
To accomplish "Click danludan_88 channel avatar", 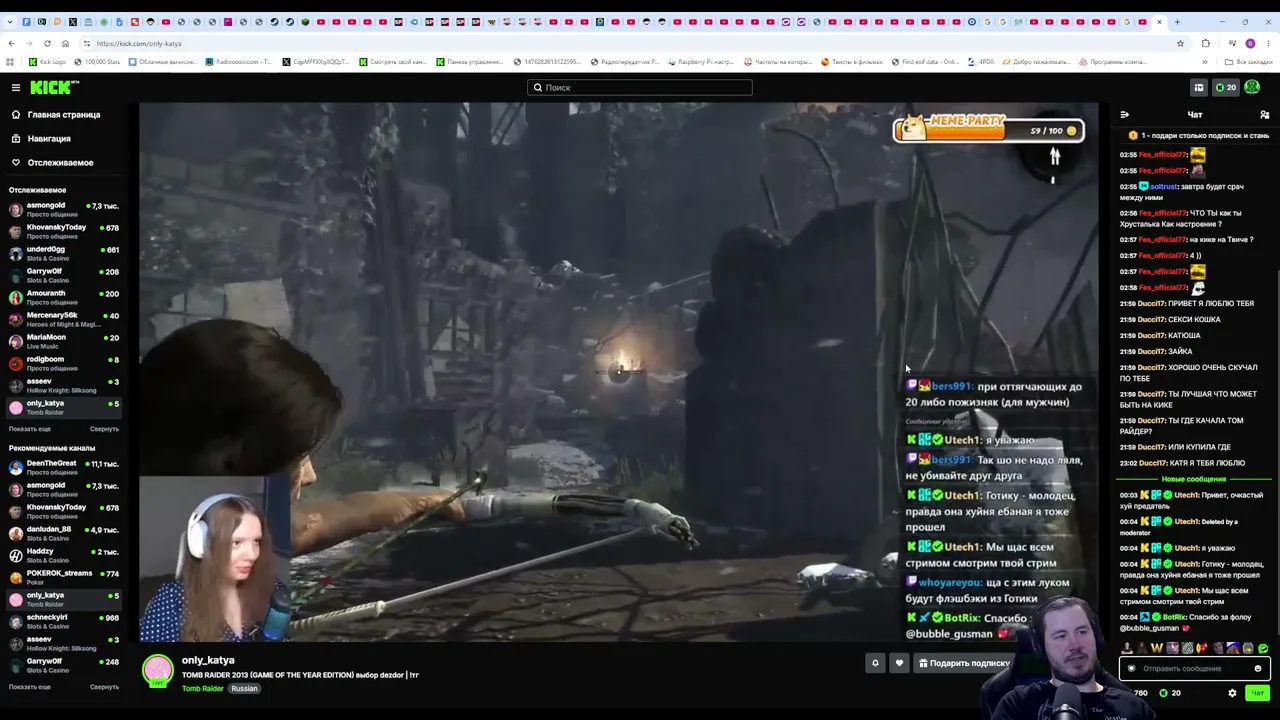I will [16, 534].
